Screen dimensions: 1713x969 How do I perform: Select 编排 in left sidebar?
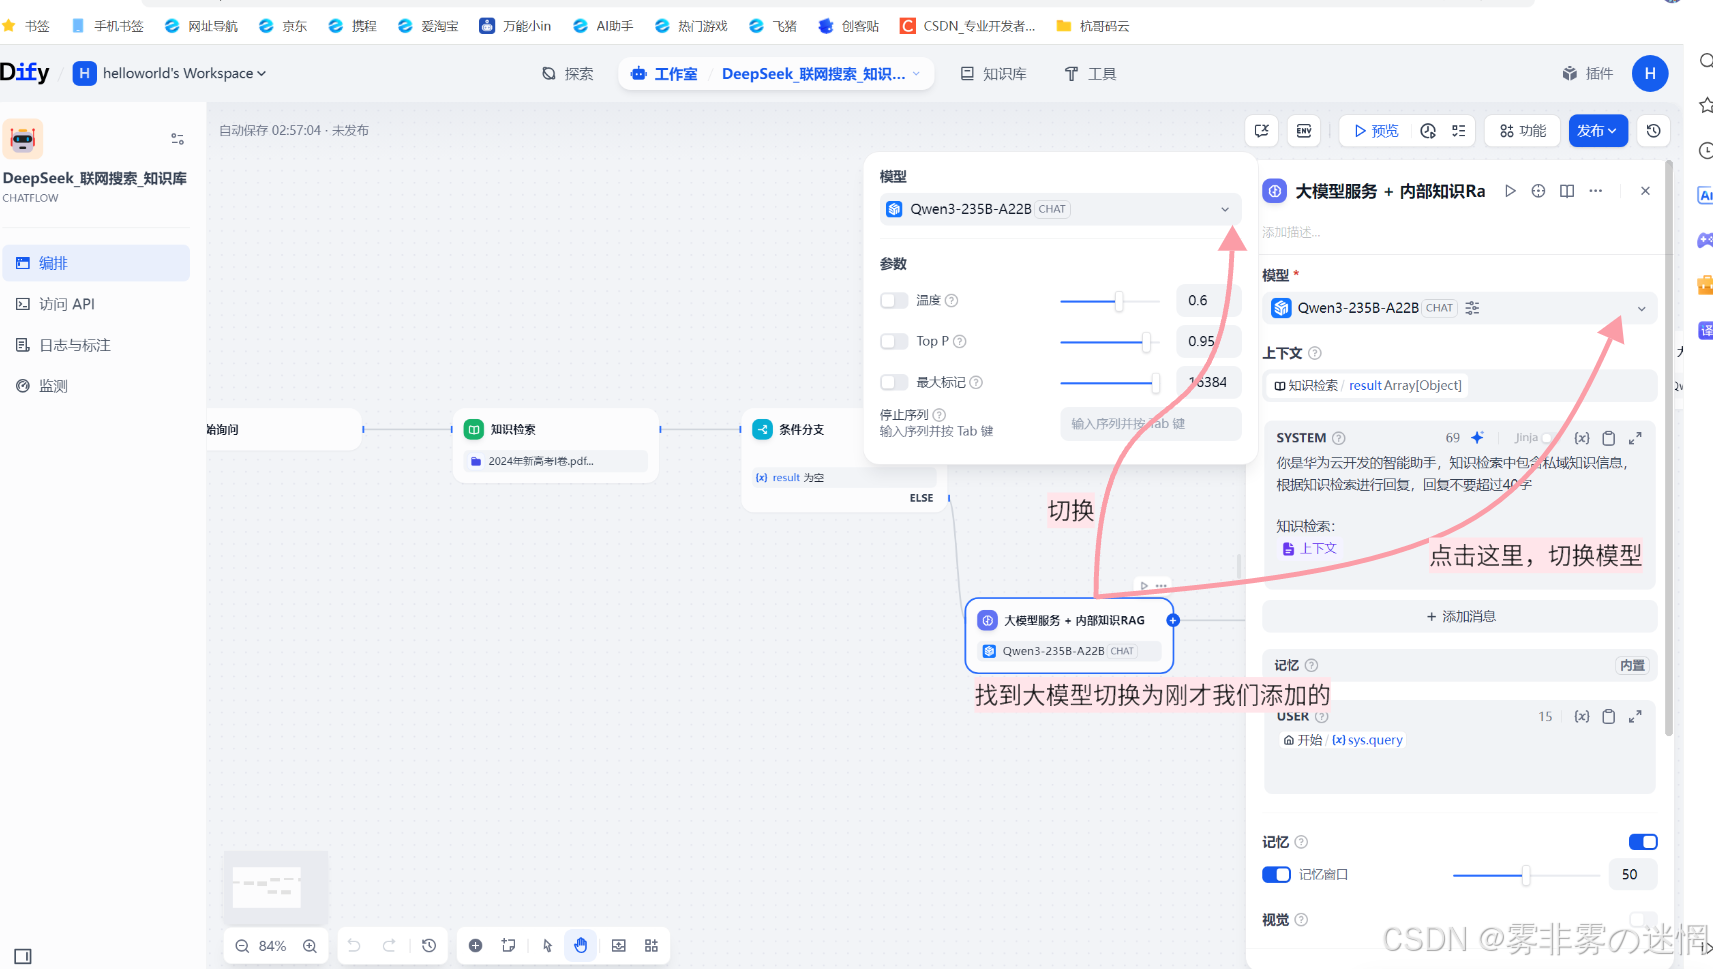[x=96, y=263]
